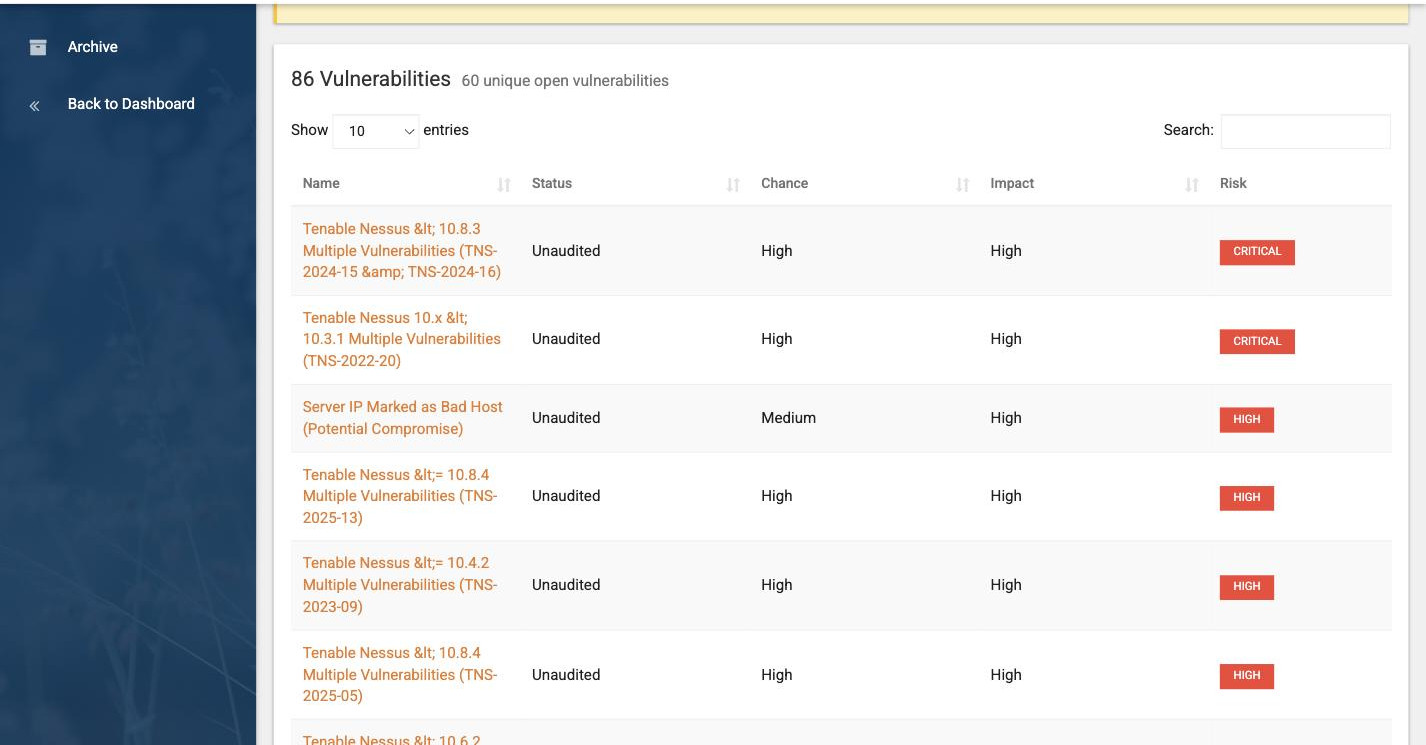Click Unaudited status in TNS-2024-15 row

tap(566, 251)
